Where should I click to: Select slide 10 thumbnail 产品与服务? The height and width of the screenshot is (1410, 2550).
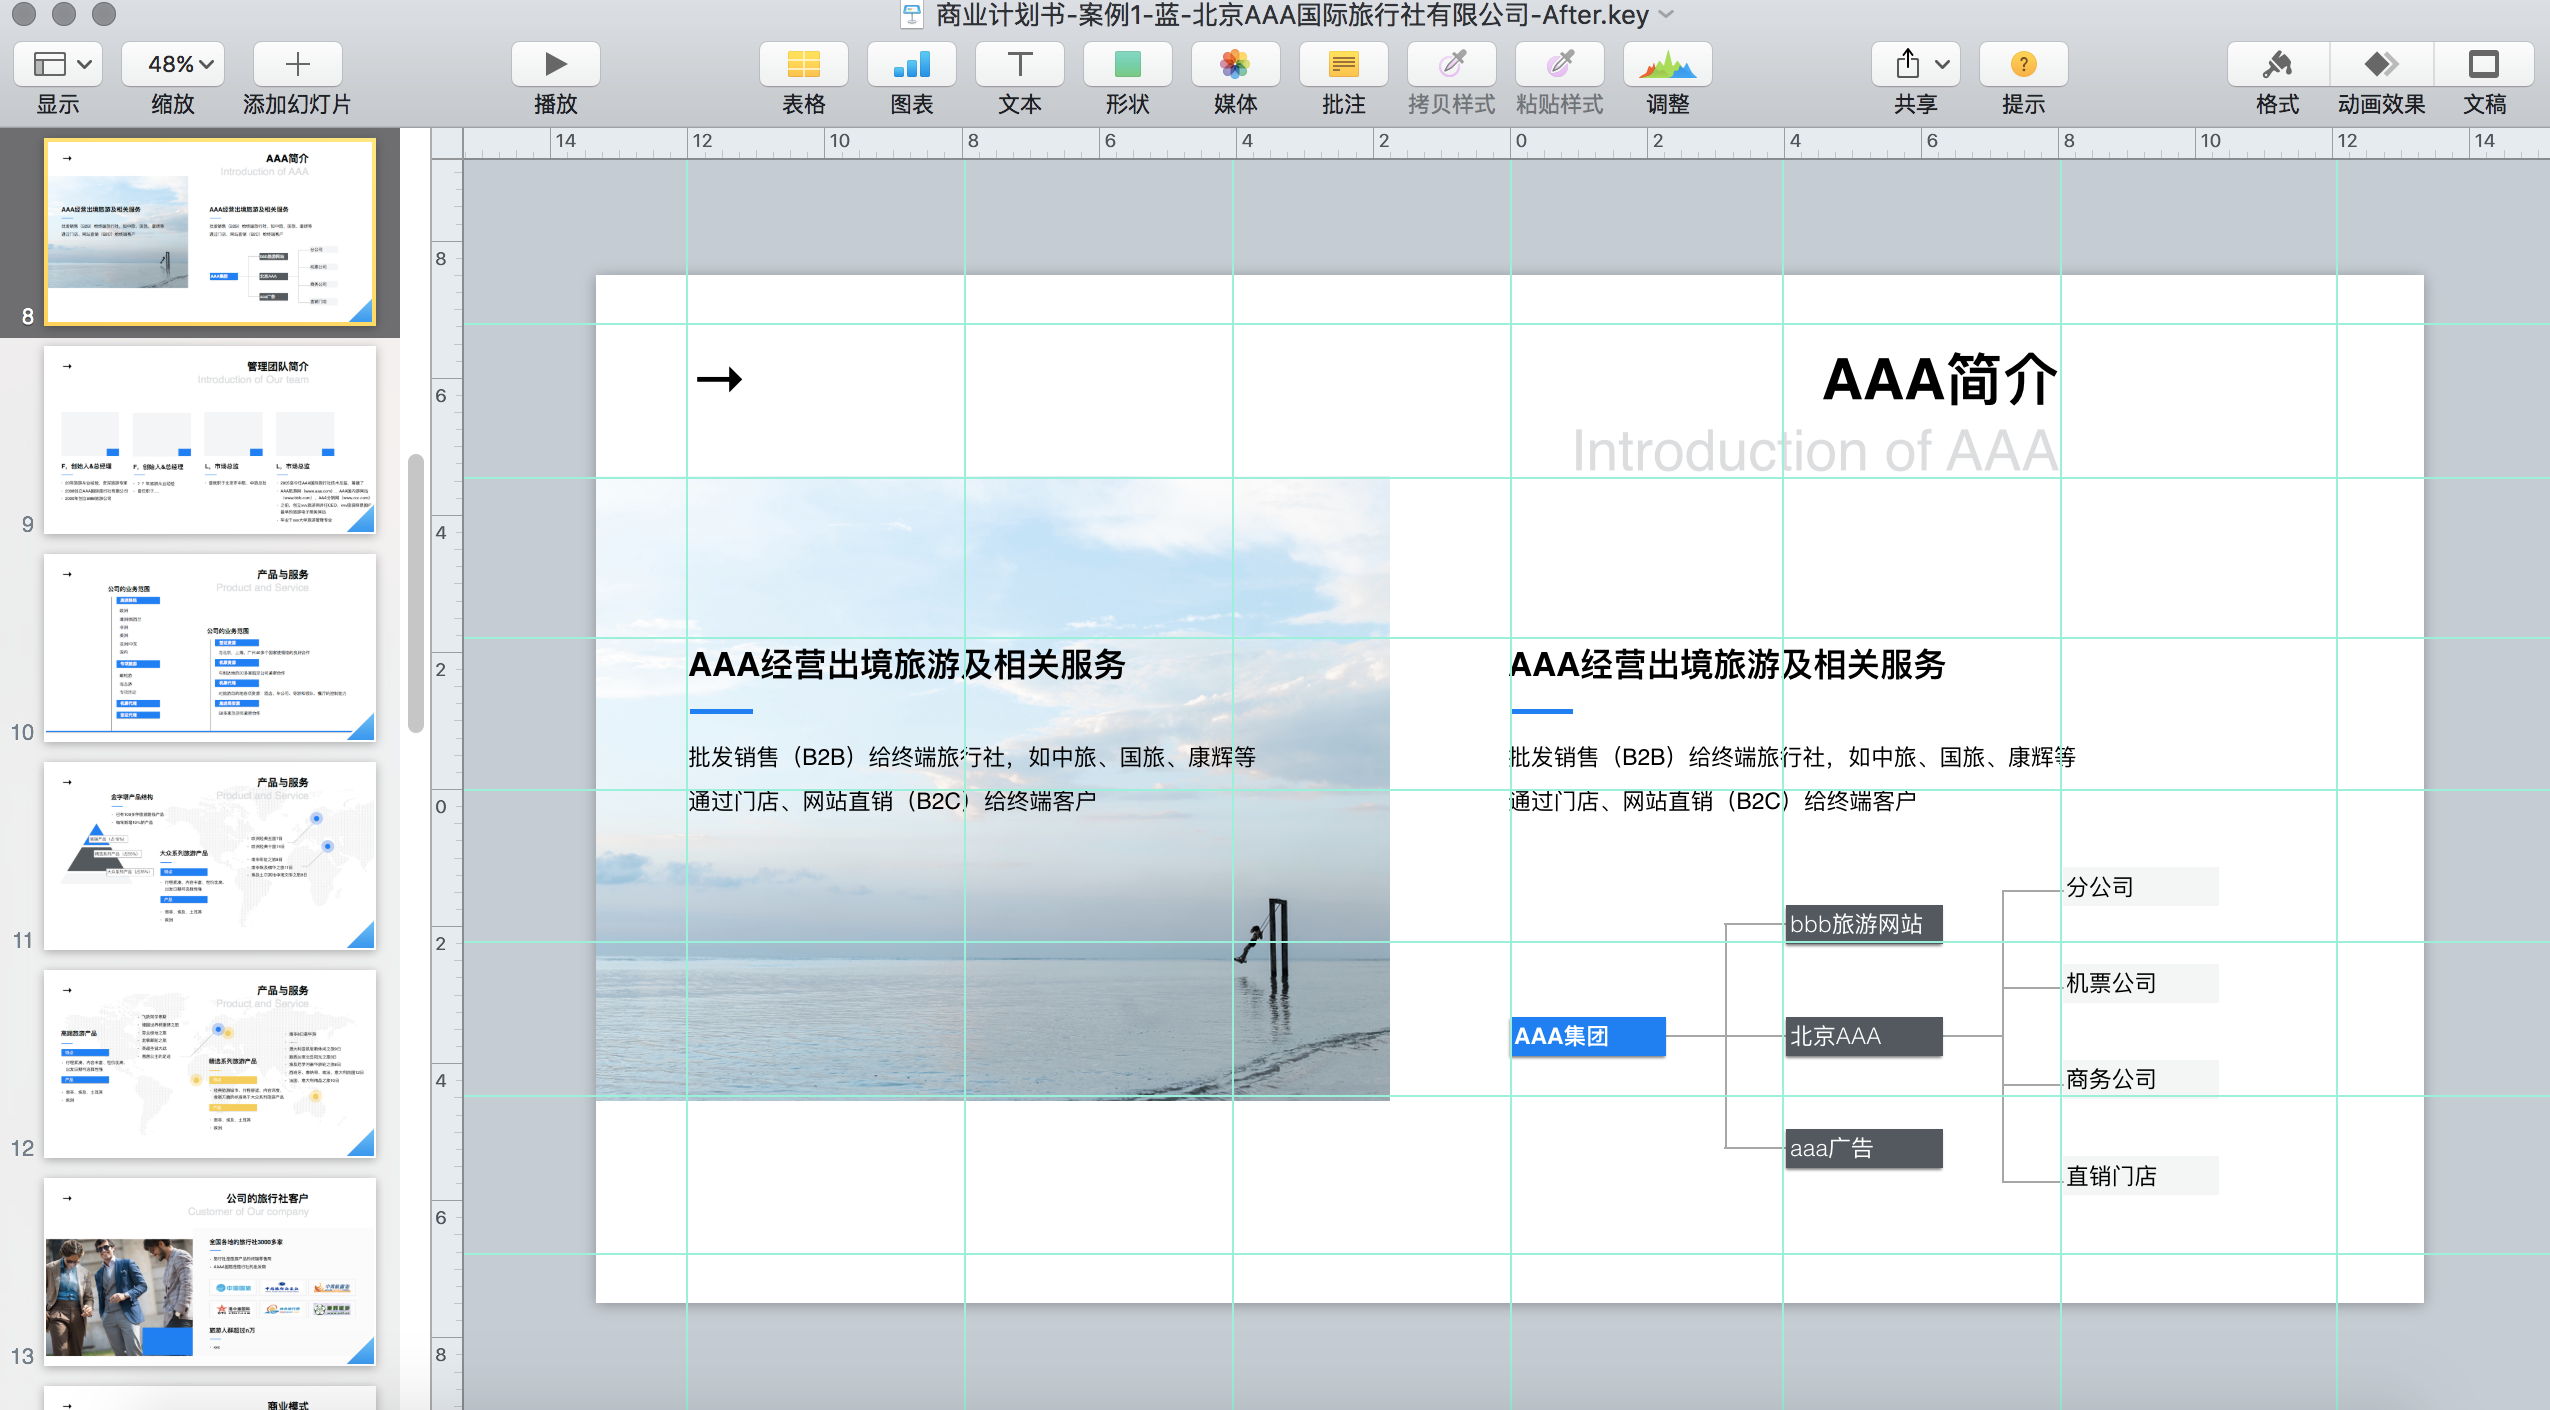point(210,647)
